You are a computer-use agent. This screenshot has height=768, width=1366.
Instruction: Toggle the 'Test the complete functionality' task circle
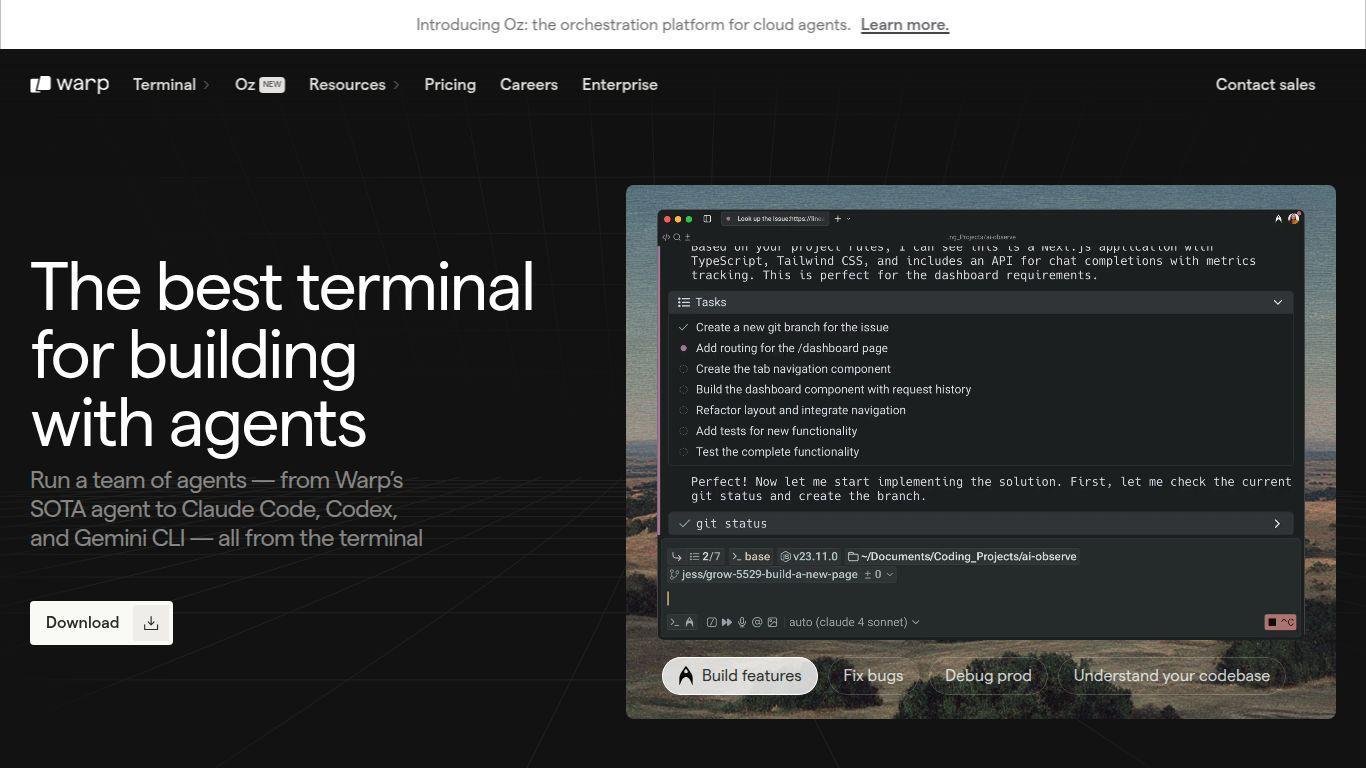tap(684, 452)
